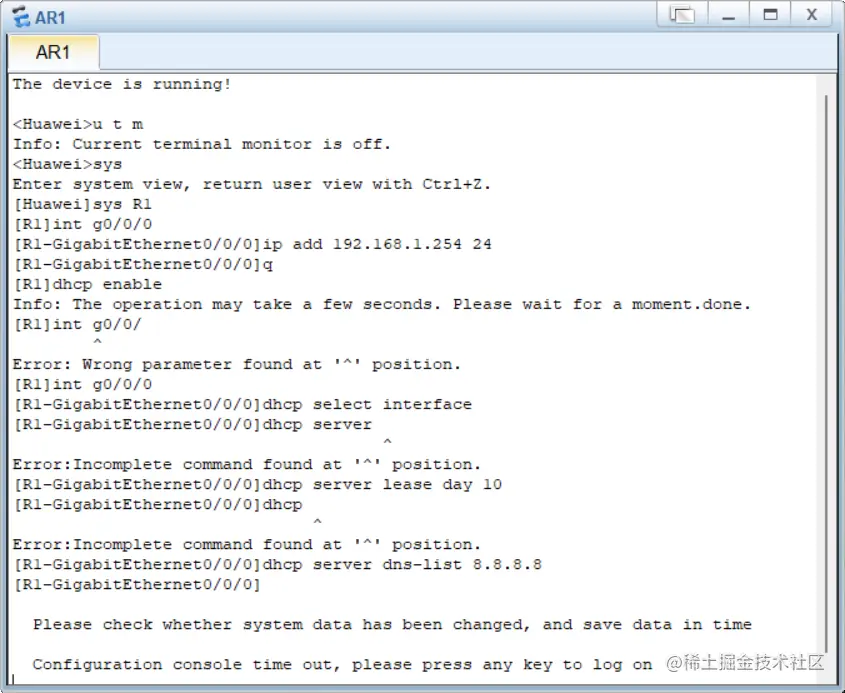Click 'Error: Wrong parameter found' line
The width and height of the screenshot is (845, 693).
(x=237, y=364)
